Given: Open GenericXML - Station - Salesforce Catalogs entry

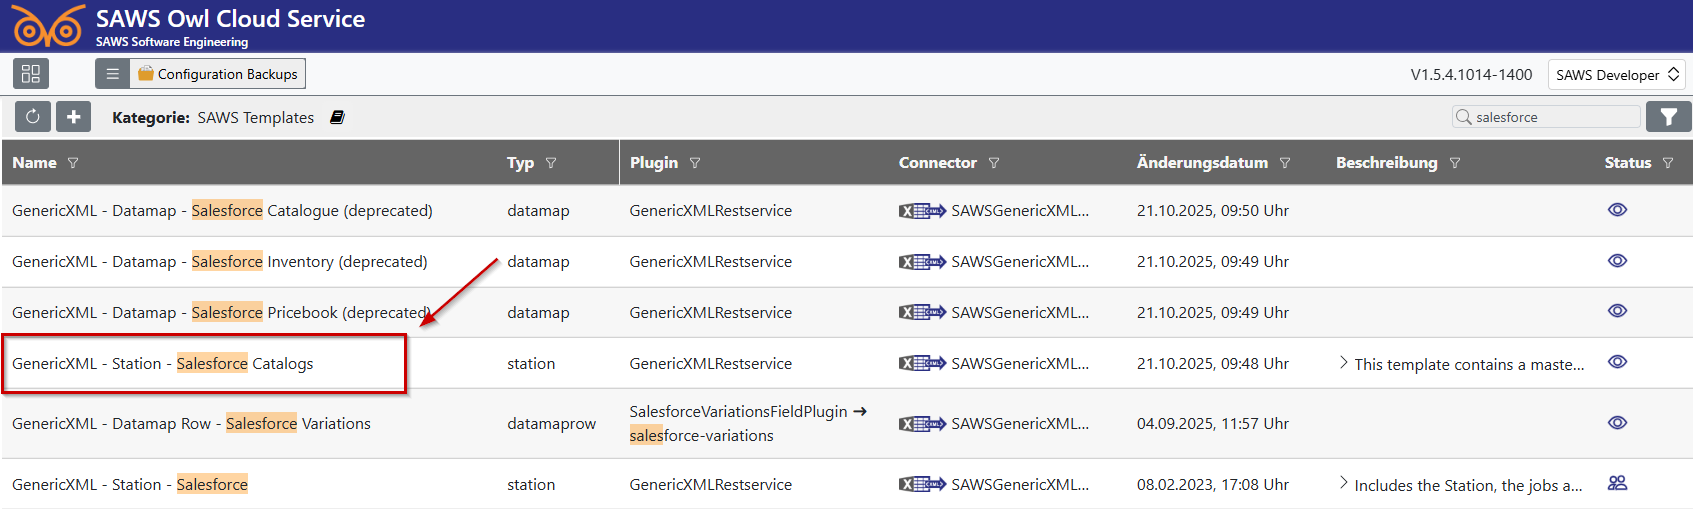Looking at the screenshot, I should (x=162, y=364).
